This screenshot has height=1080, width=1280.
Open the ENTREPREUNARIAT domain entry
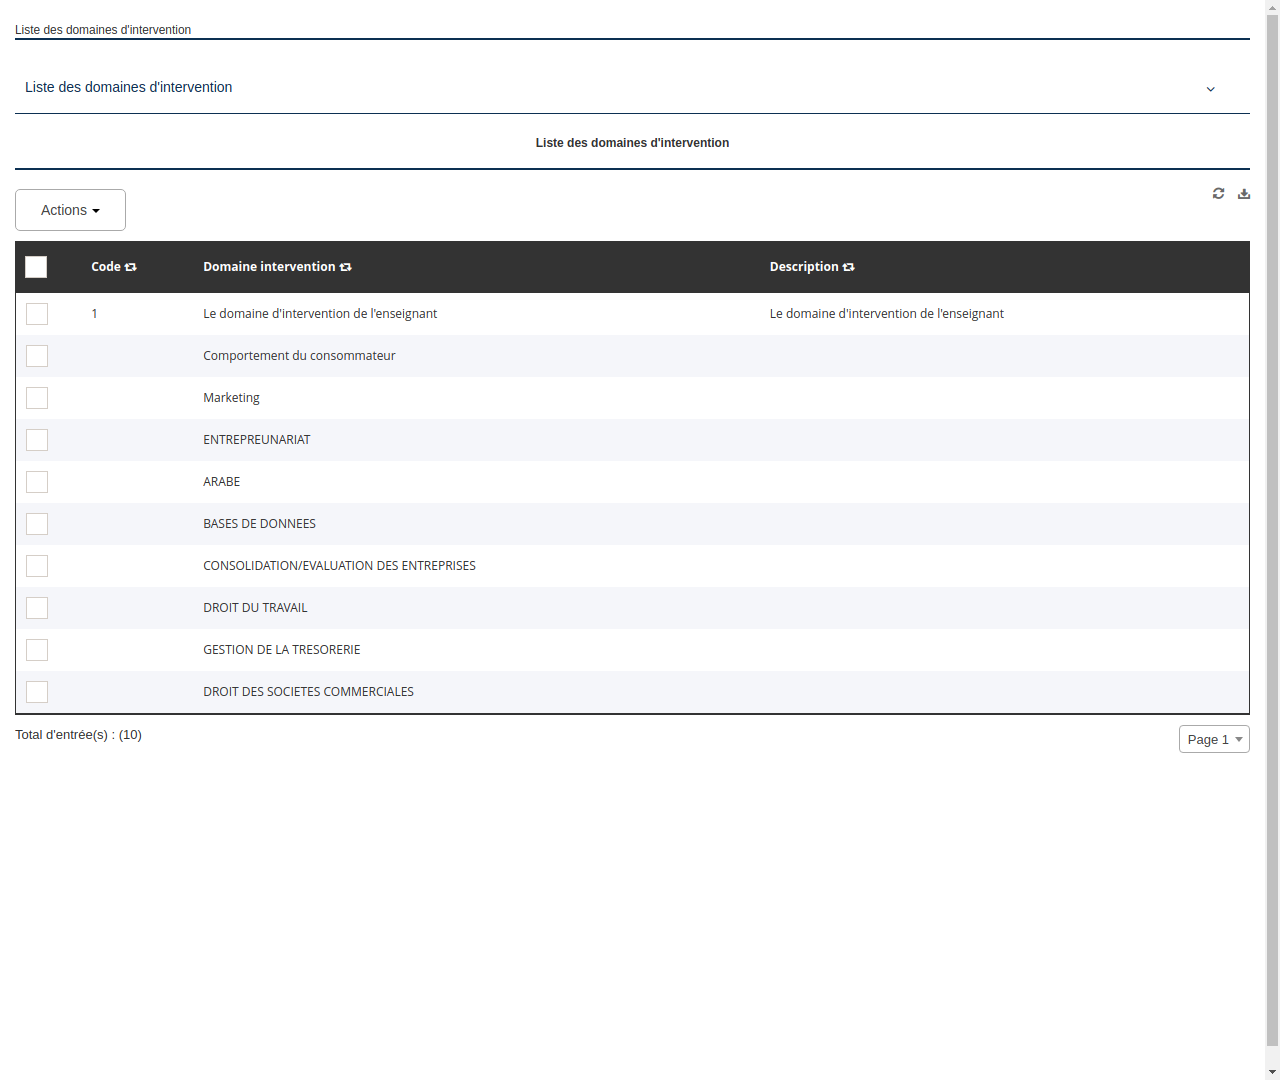[256, 439]
